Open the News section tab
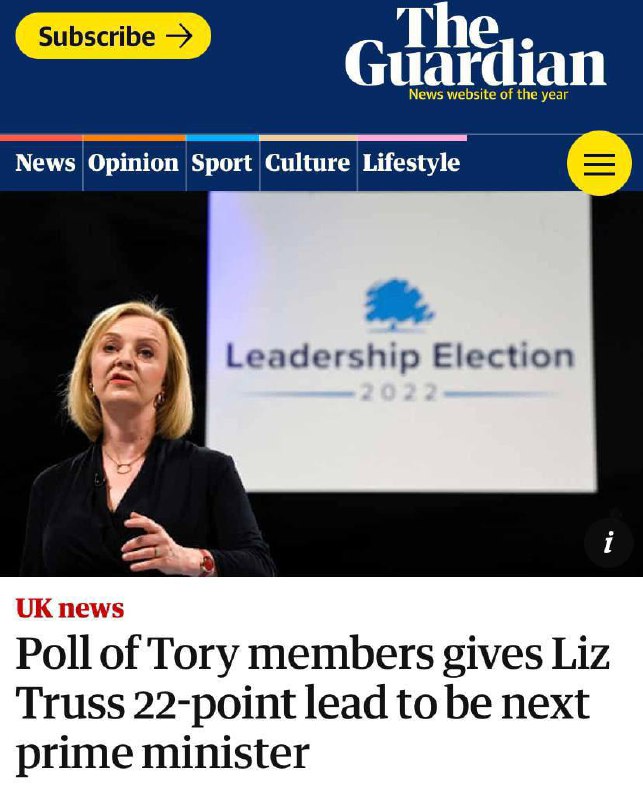The height and width of the screenshot is (800, 643). point(45,163)
